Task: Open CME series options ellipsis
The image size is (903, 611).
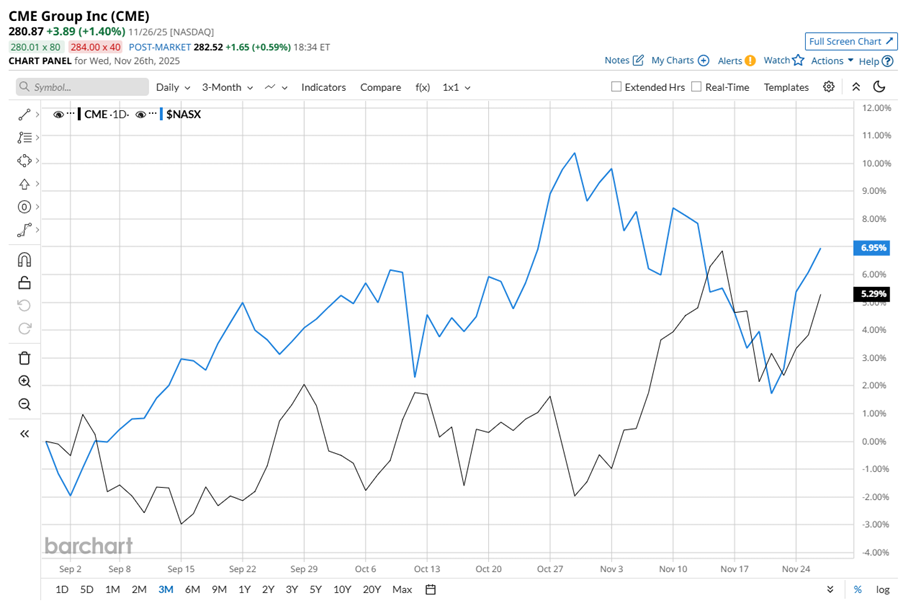Action: [x=70, y=113]
